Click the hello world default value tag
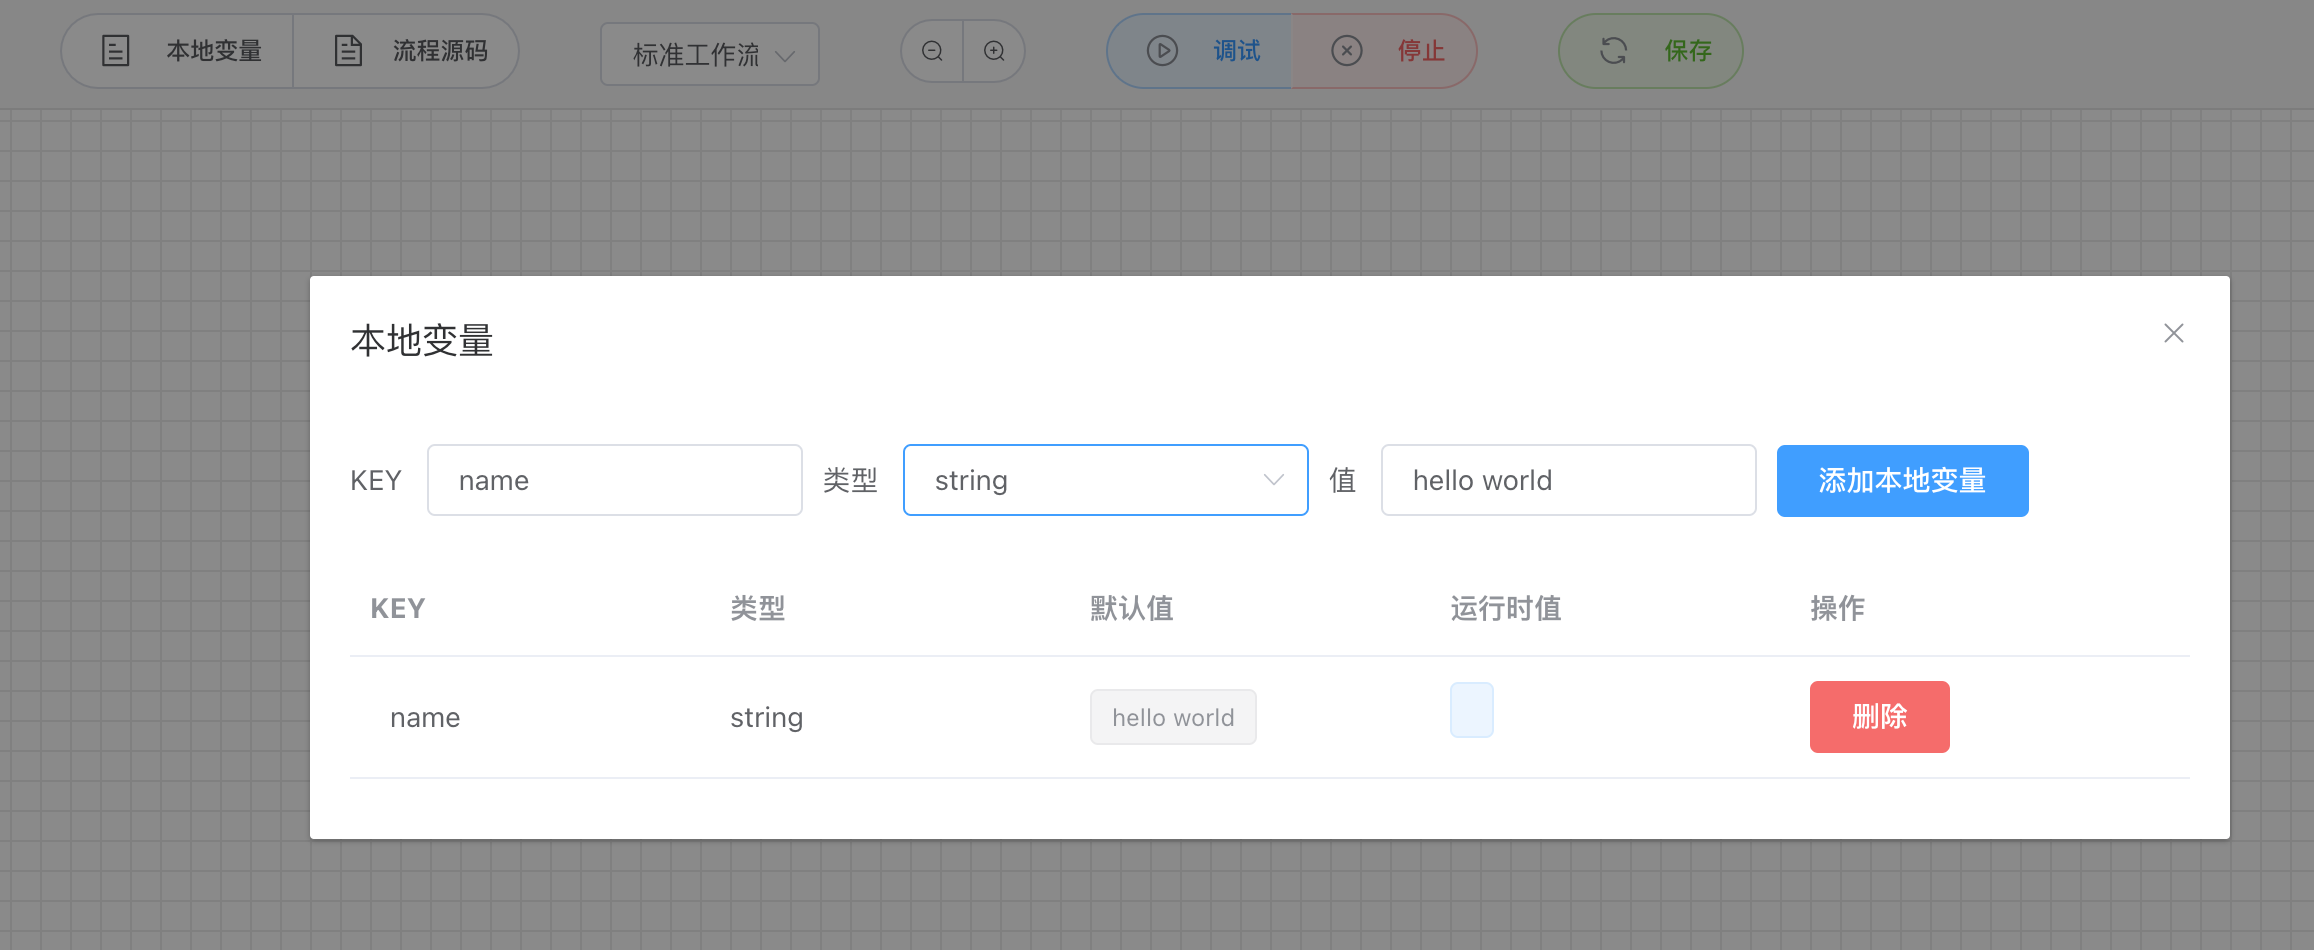Screen dimensions: 2314x950 point(1172,717)
